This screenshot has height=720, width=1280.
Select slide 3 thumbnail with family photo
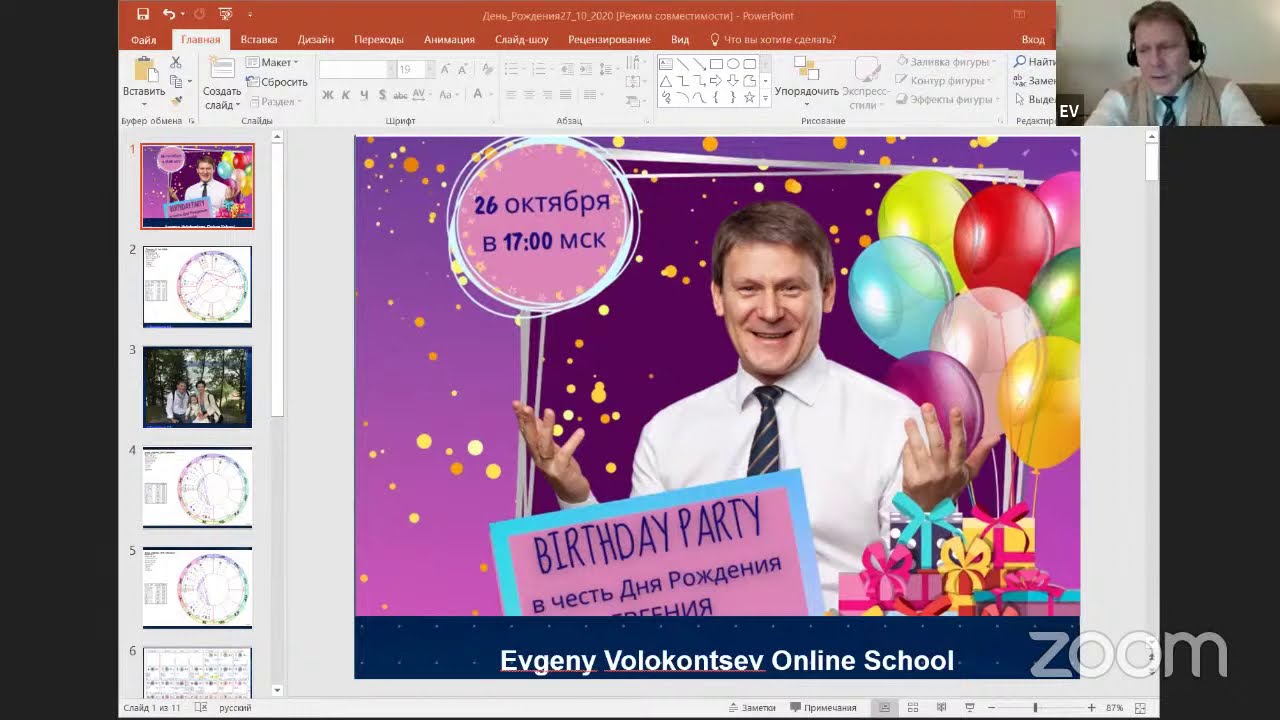[198, 387]
